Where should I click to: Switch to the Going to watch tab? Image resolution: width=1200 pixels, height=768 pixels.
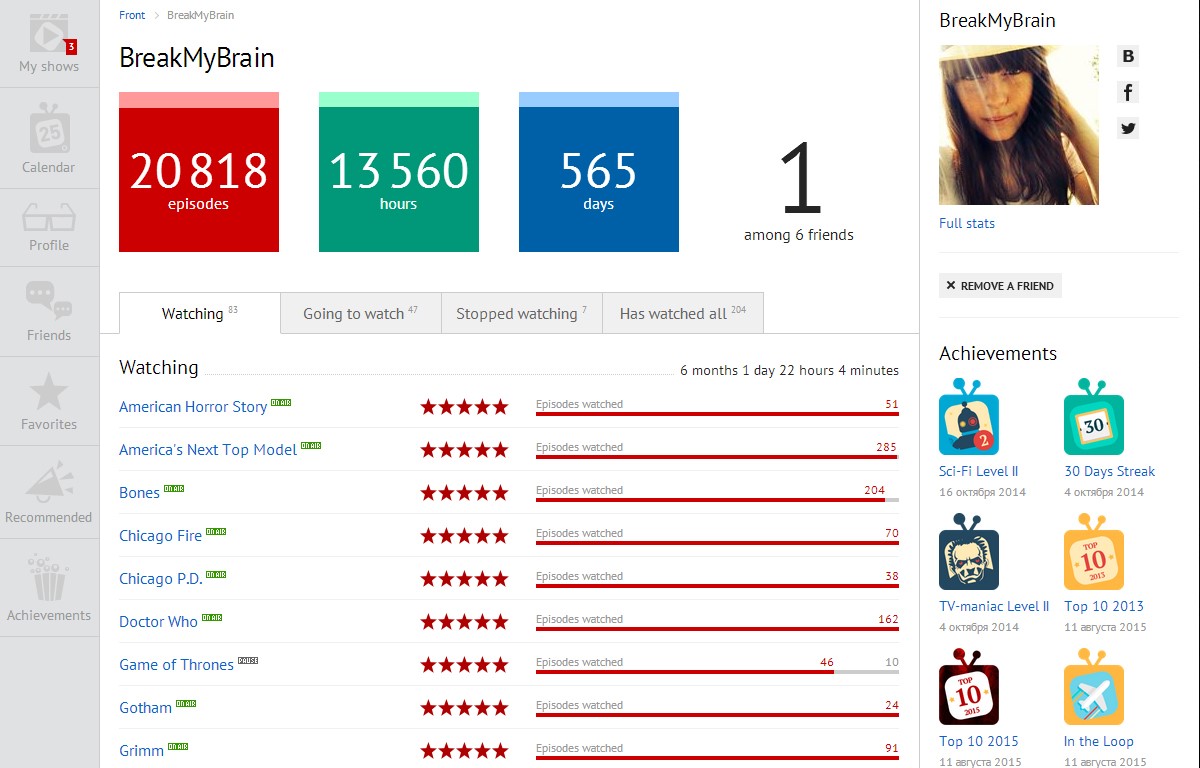[360, 313]
